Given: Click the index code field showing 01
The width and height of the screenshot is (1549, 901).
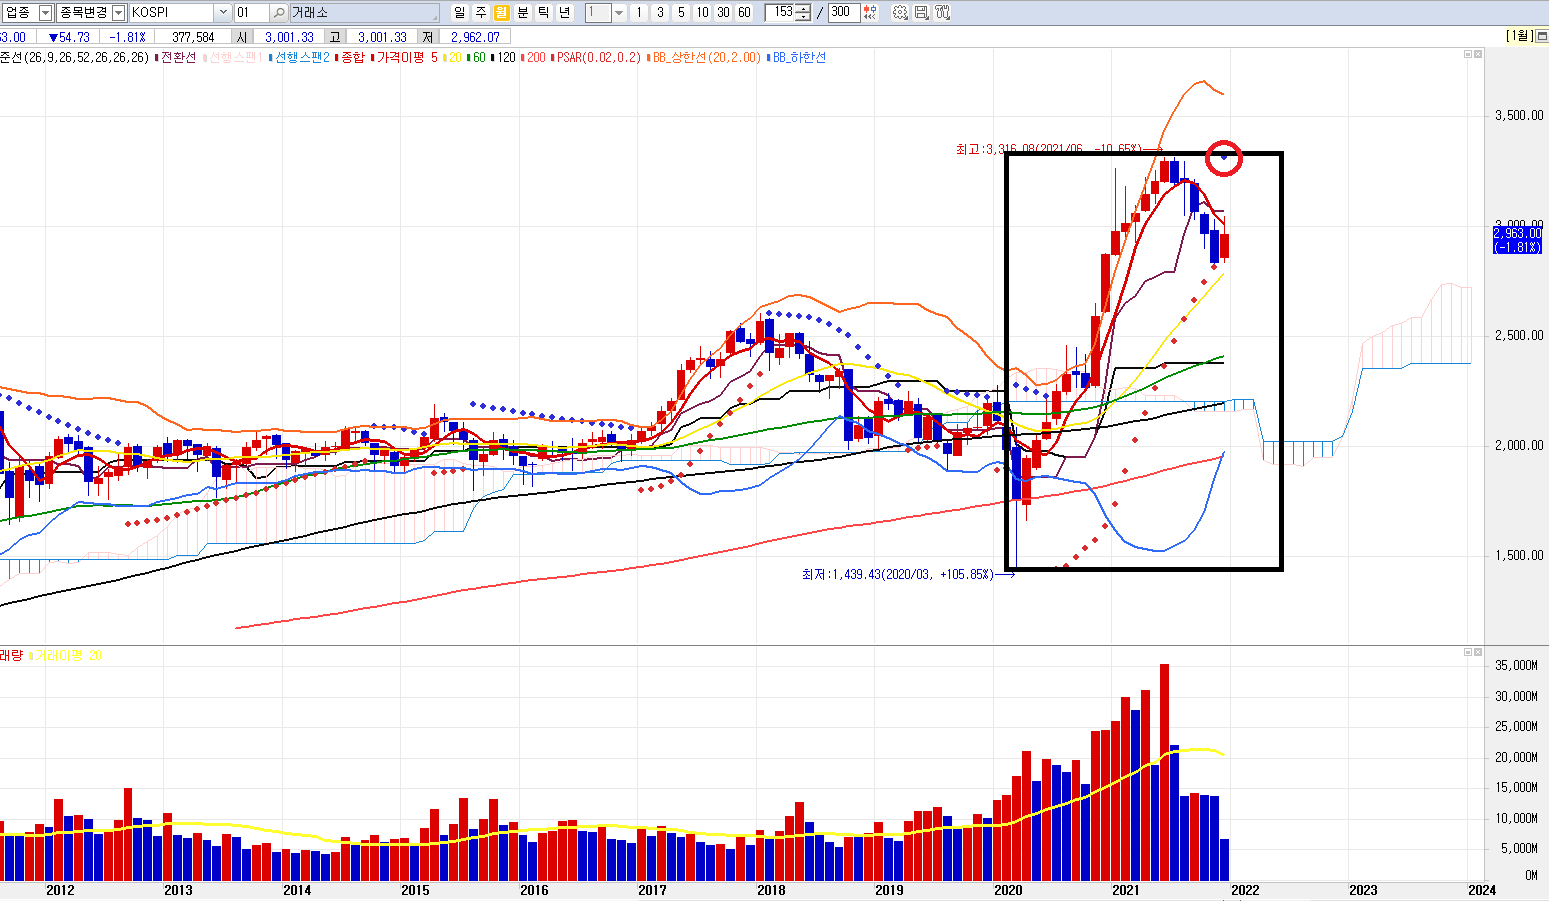Looking at the screenshot, I should pyautogui.click(x=251, y=13).
